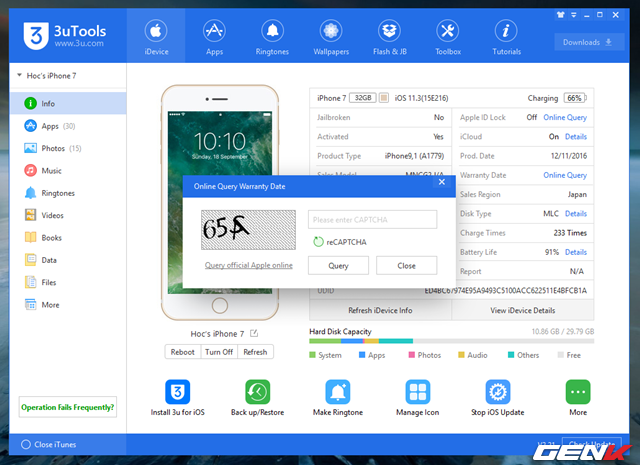Open the Ringtones bell icon in header
Viewport: 640px width, 465px height.
coord(272,31)
